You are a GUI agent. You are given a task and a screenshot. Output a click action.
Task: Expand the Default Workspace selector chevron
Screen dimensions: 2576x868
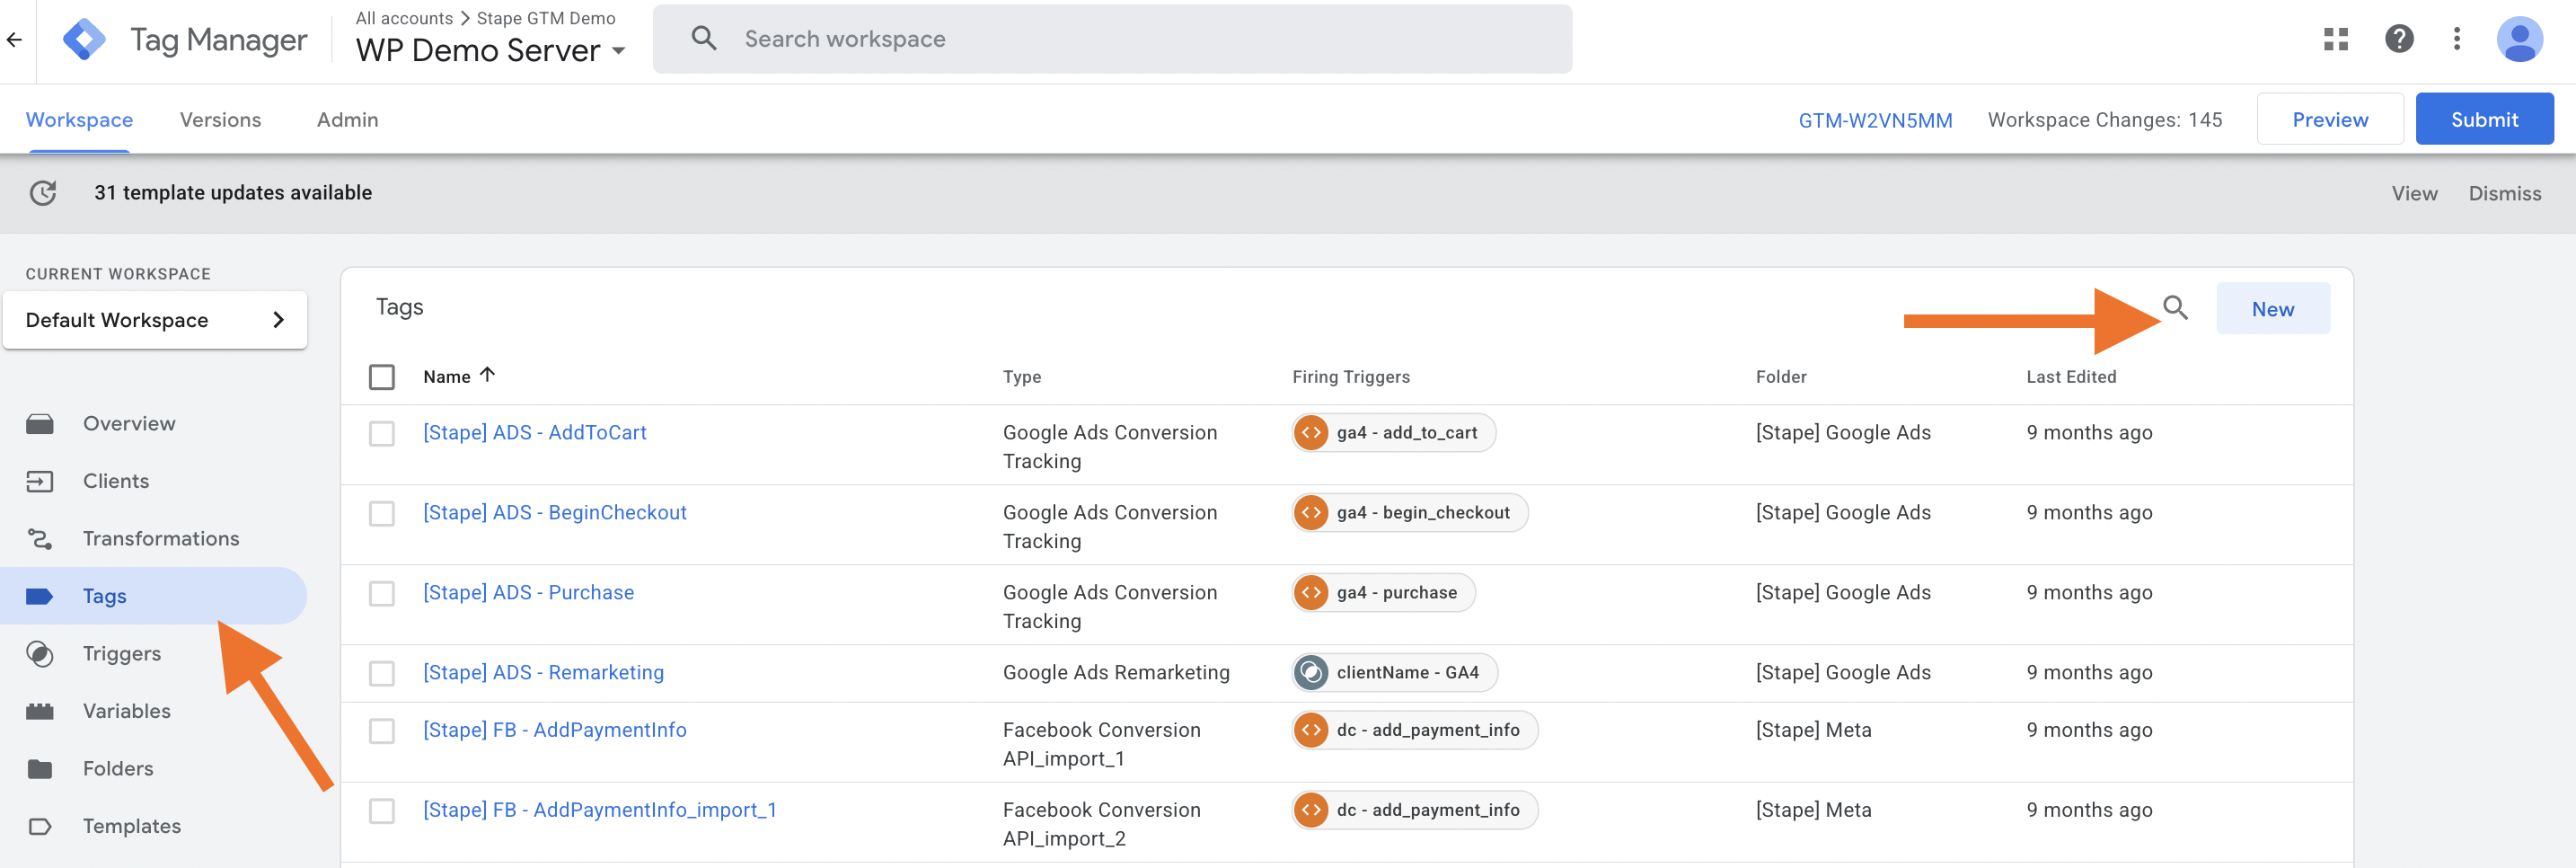pos(278,320)
